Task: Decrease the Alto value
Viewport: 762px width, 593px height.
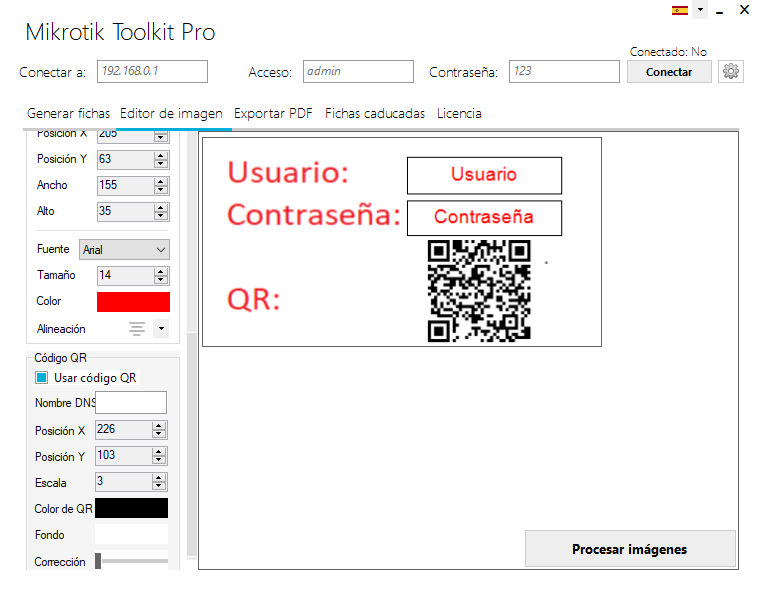Action: pos(161,216)
